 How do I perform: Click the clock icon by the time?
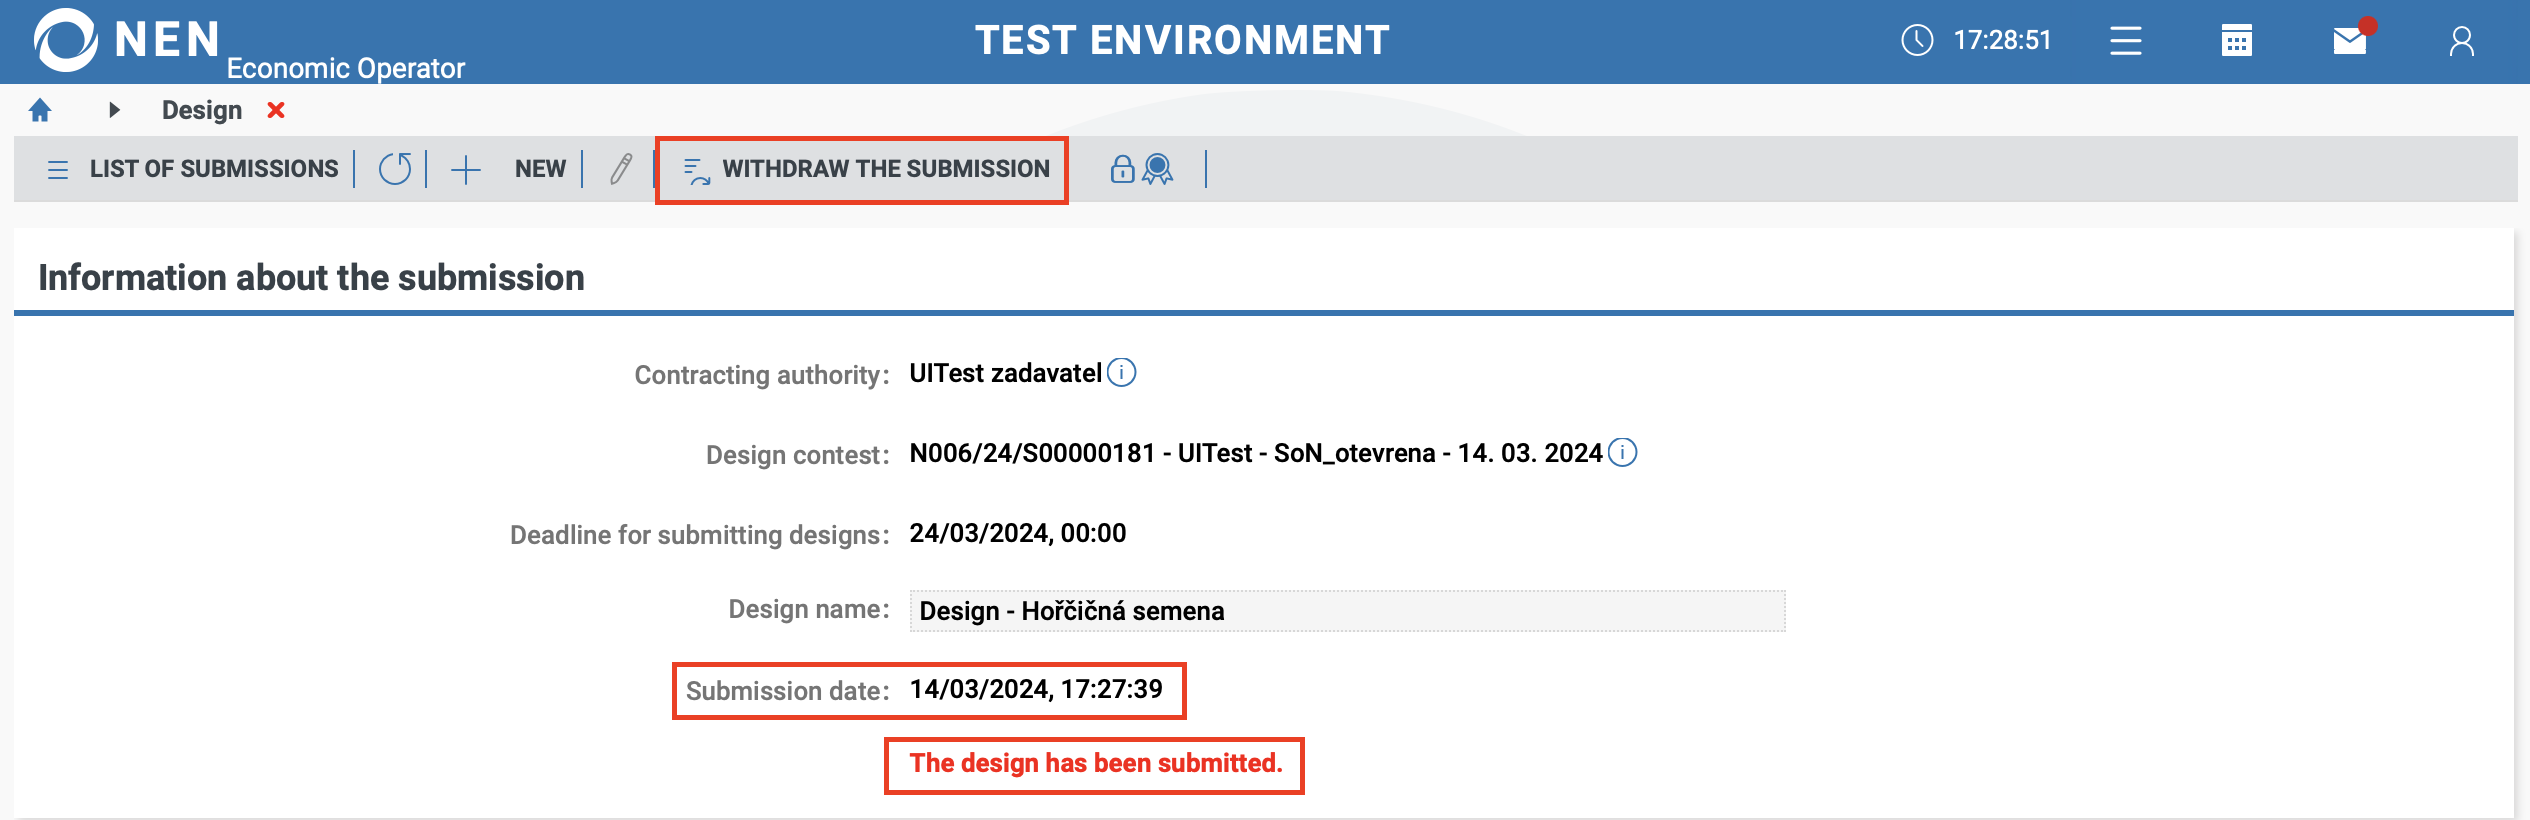point(1916,41)
